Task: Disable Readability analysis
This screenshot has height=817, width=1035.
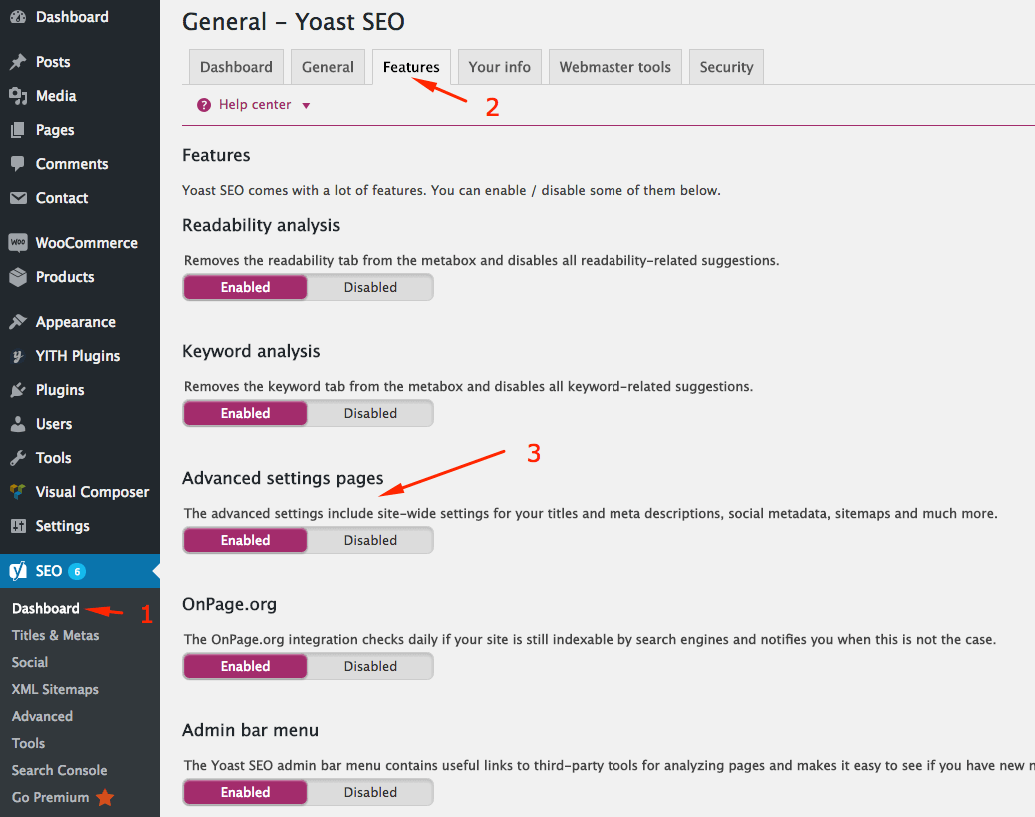Action: pos(370,288)
